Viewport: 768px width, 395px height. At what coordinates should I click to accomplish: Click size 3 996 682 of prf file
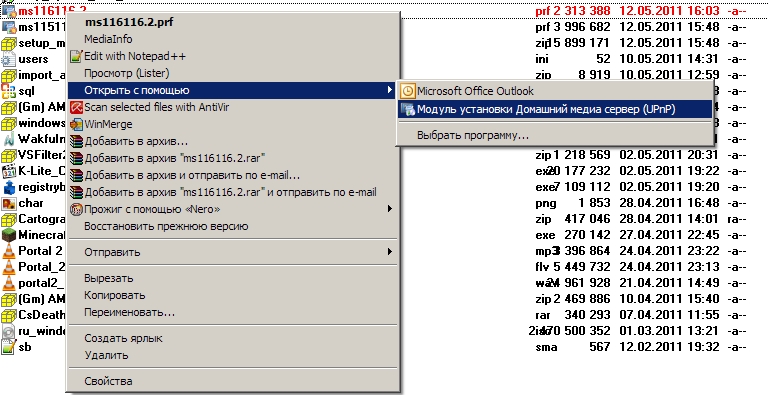pos(582,26)
